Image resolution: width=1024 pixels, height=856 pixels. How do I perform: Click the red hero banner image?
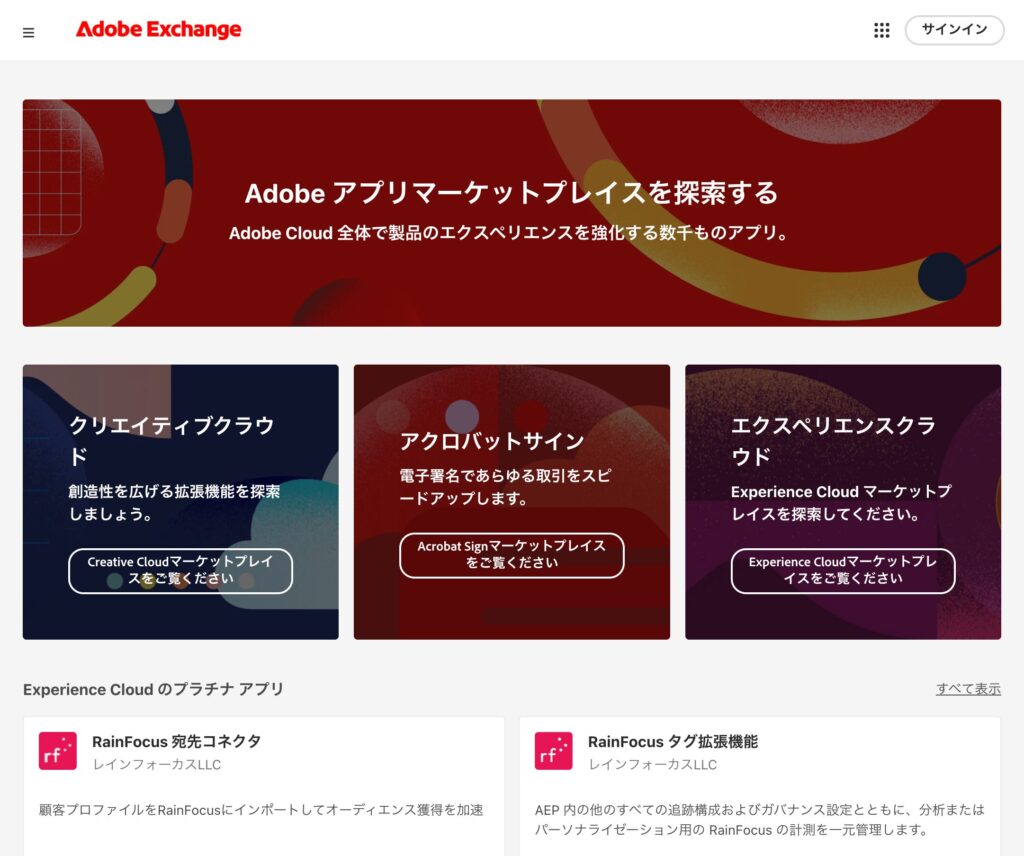511,280
